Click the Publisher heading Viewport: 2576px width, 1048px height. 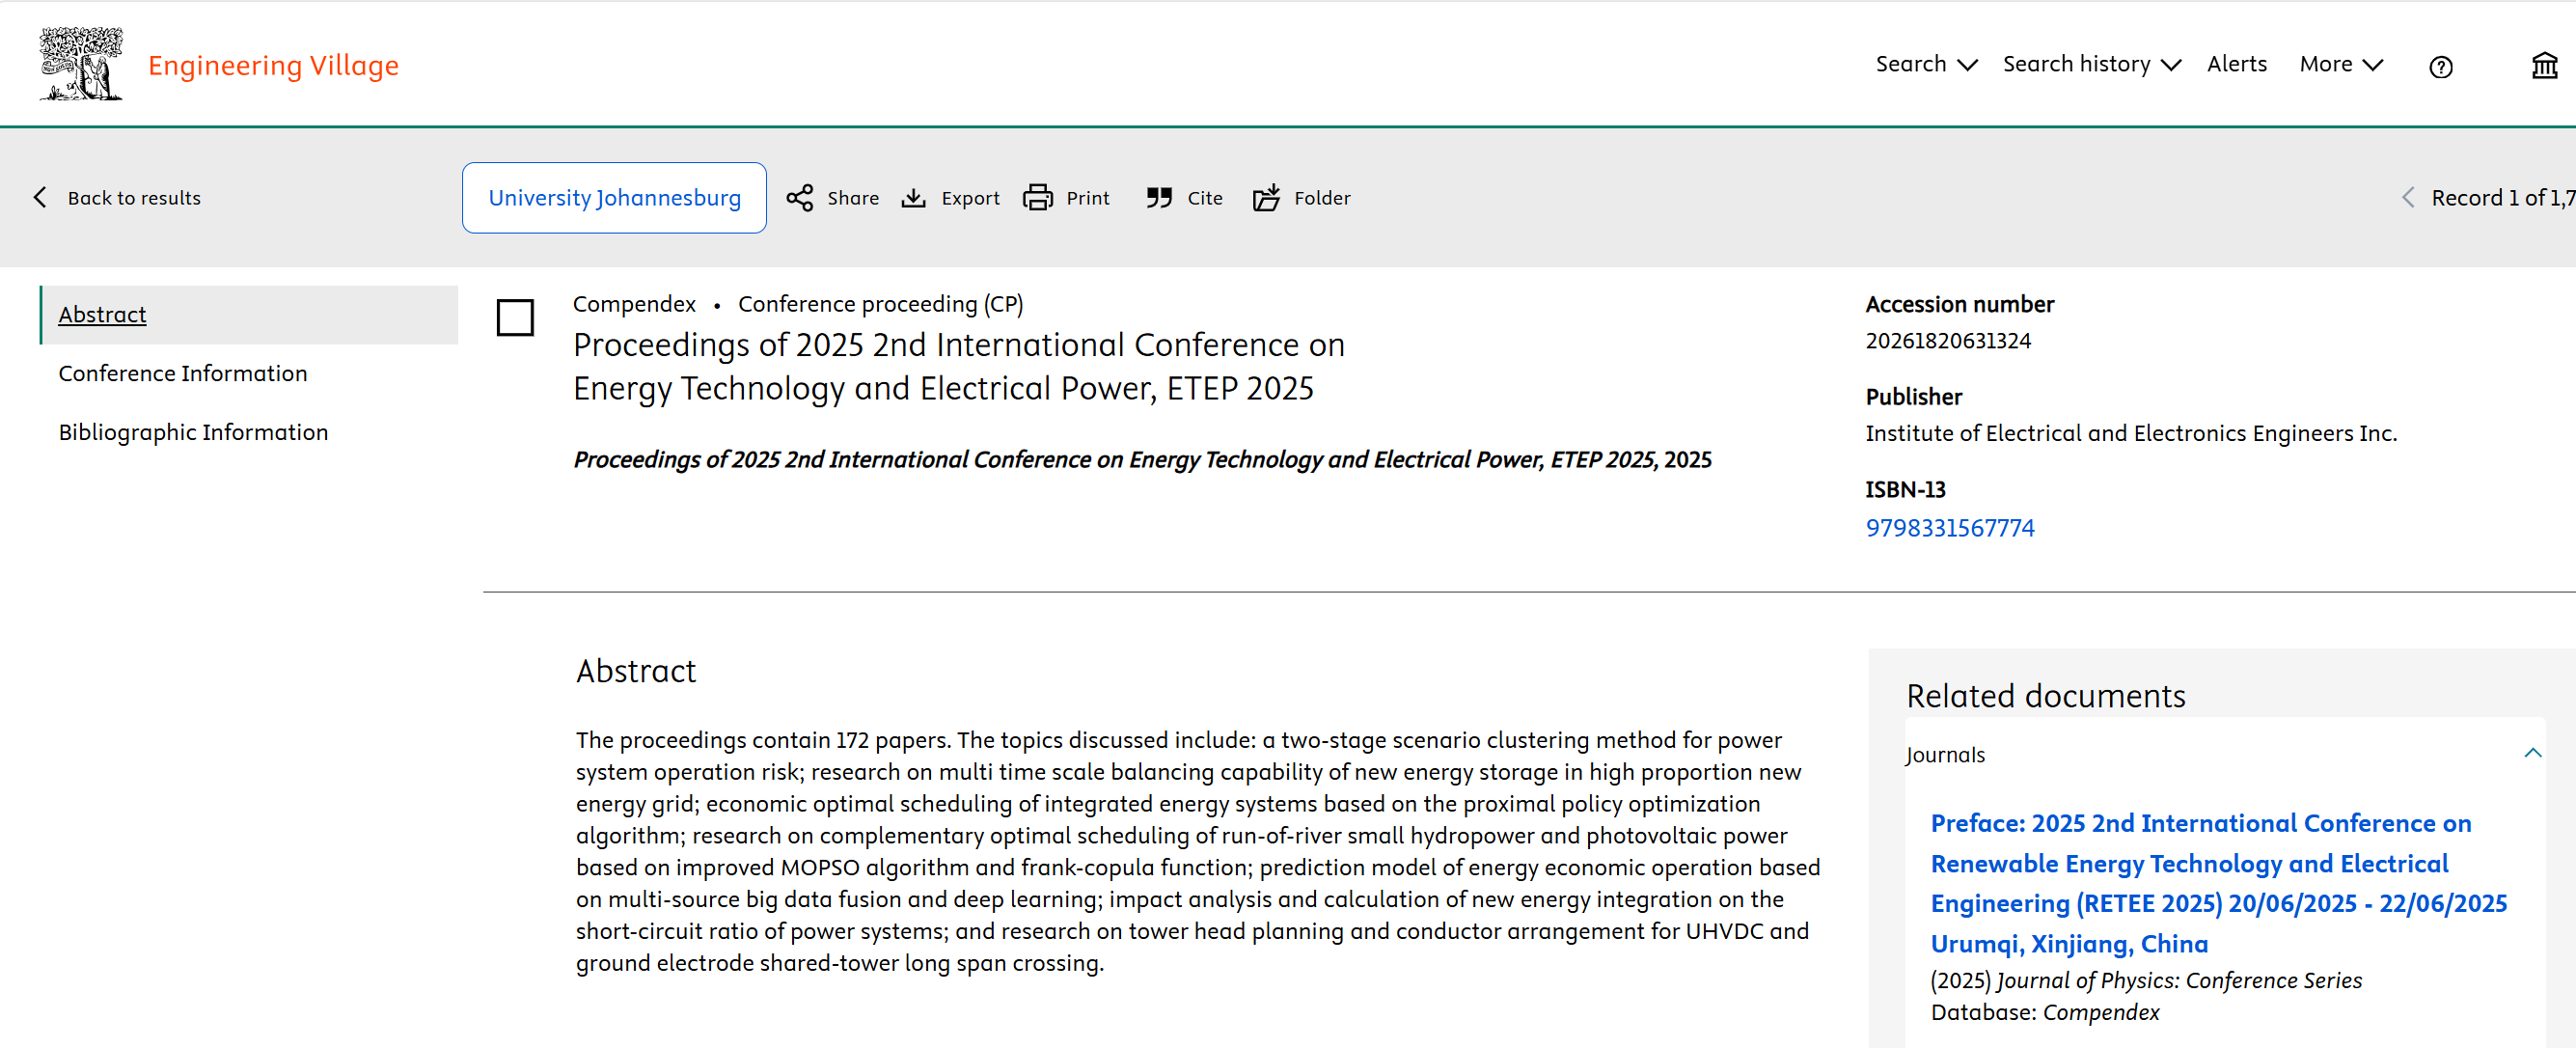(x=1914, y=397)
